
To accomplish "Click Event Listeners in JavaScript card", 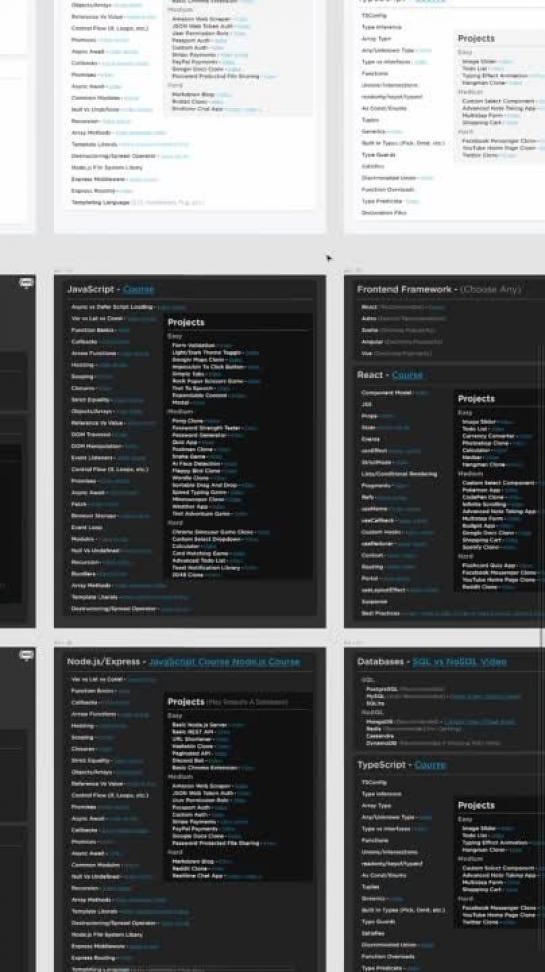I will pyautogui.click(x=93, y=457).
